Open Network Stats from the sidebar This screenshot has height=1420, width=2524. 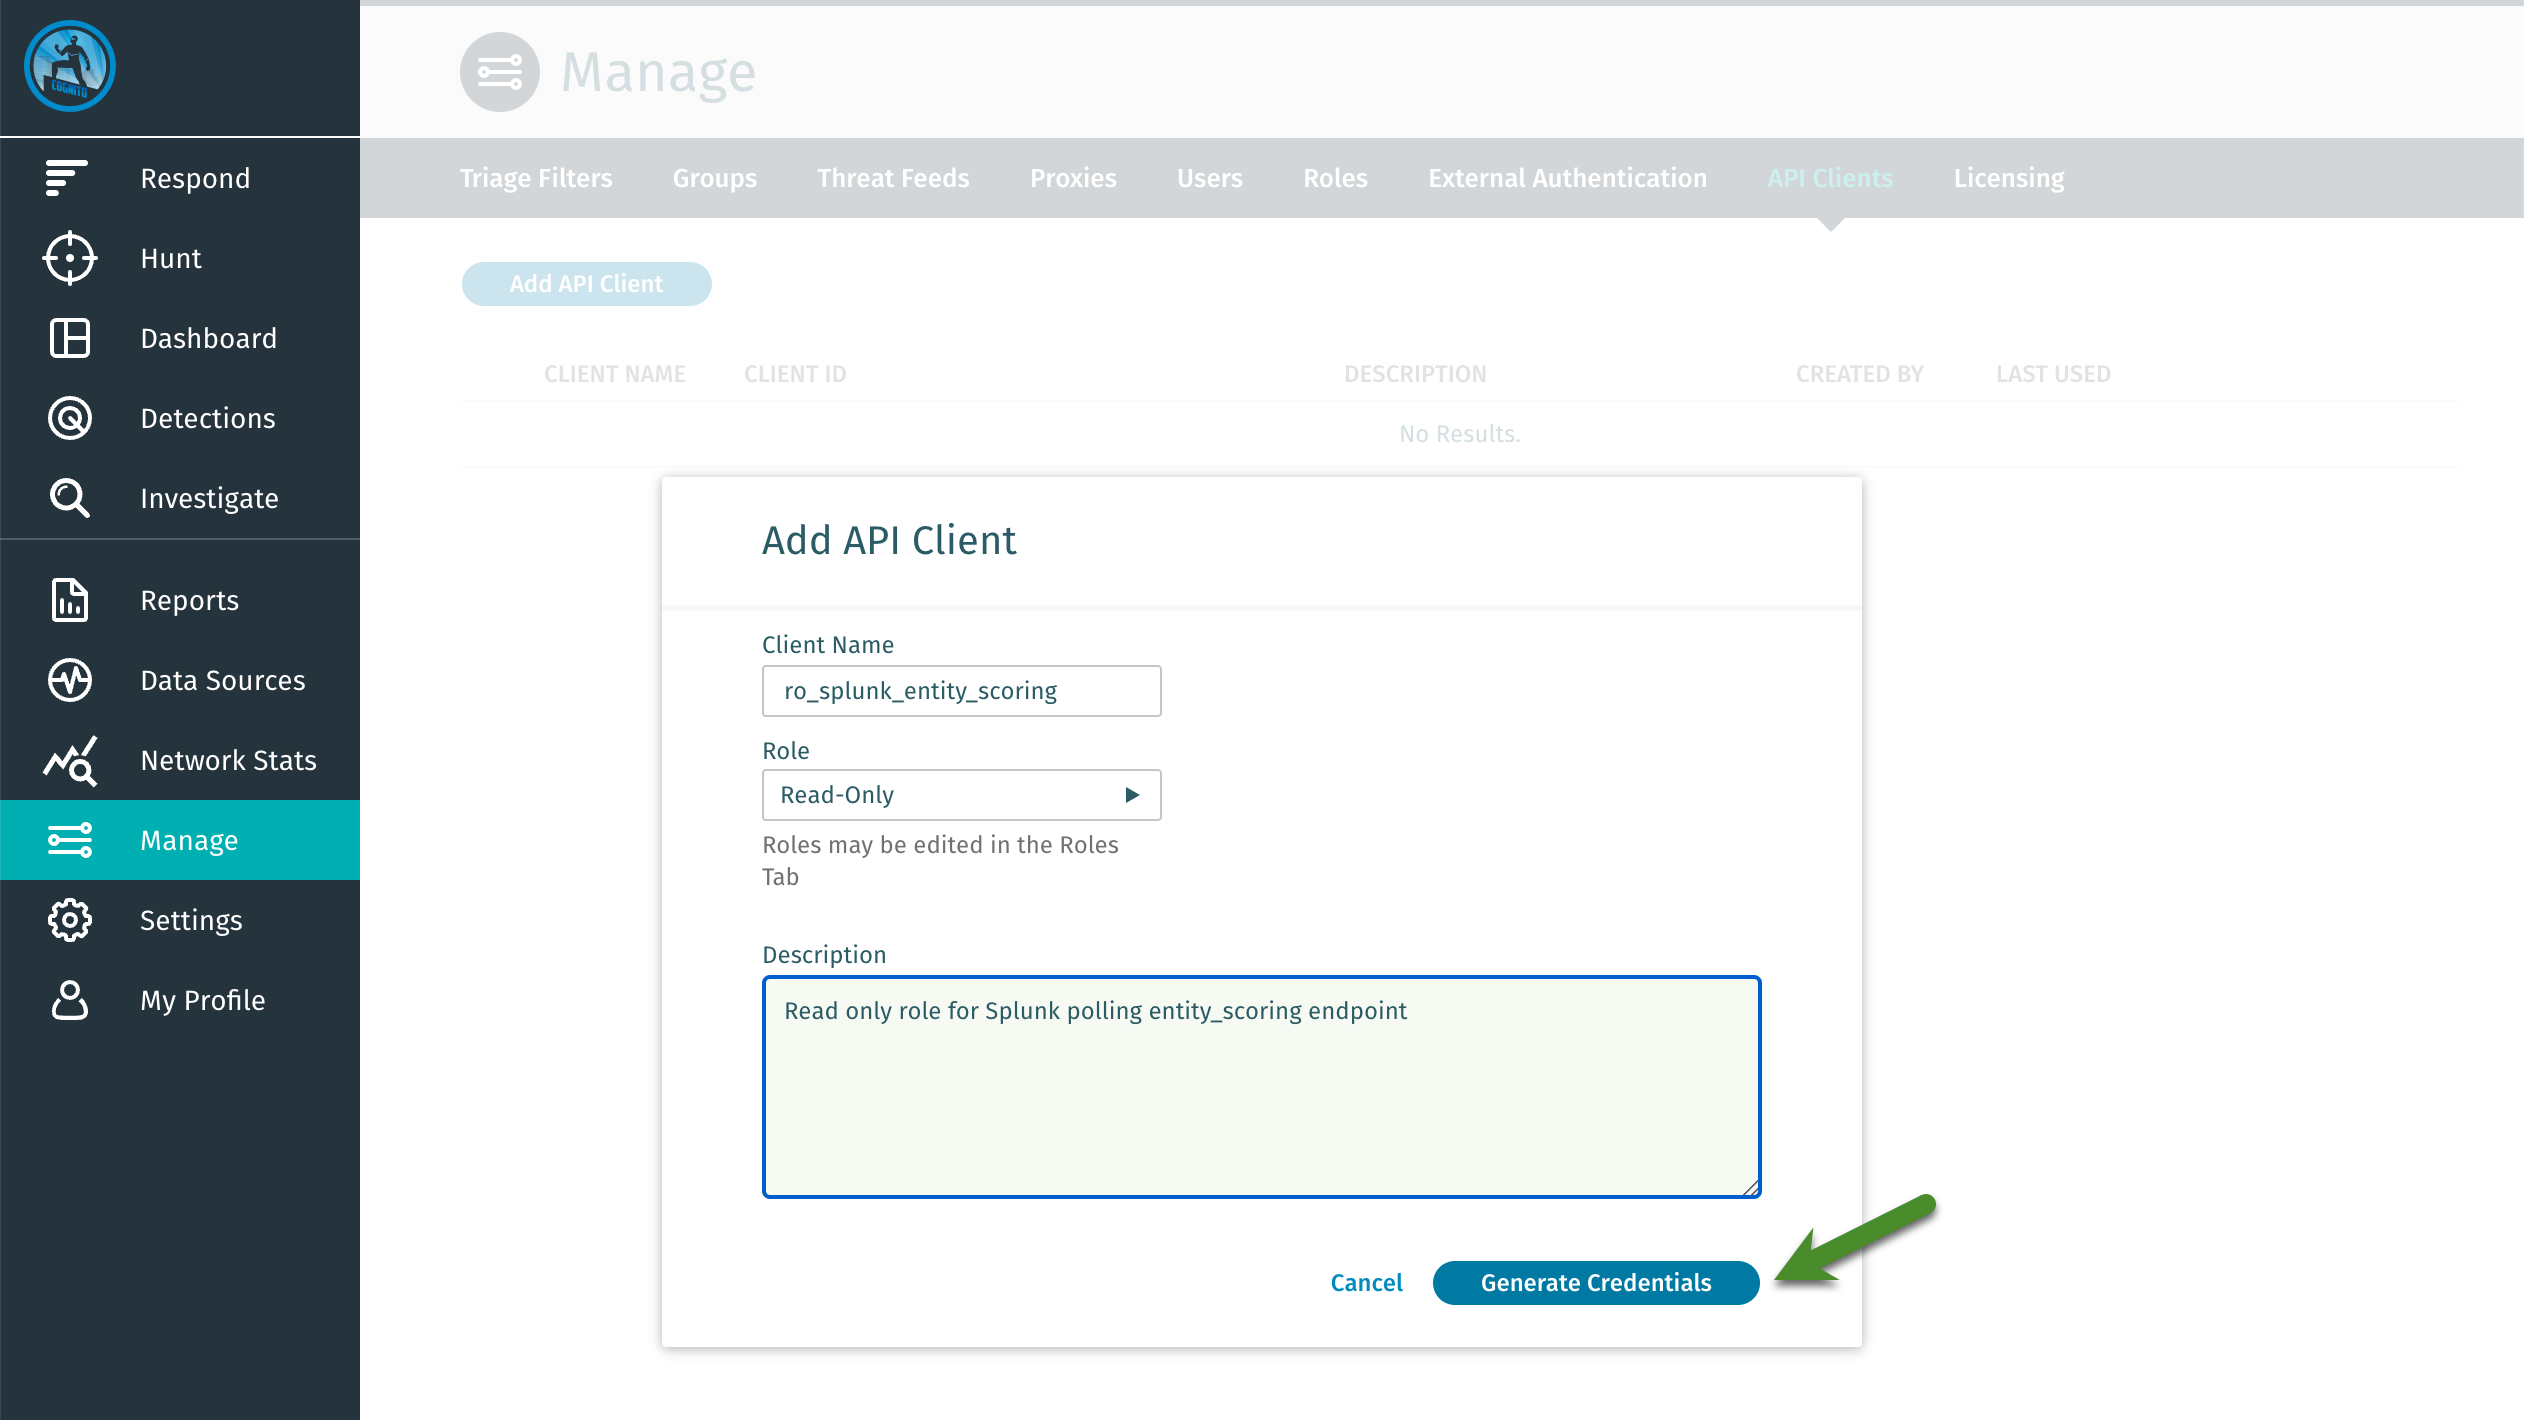(68, 760)
